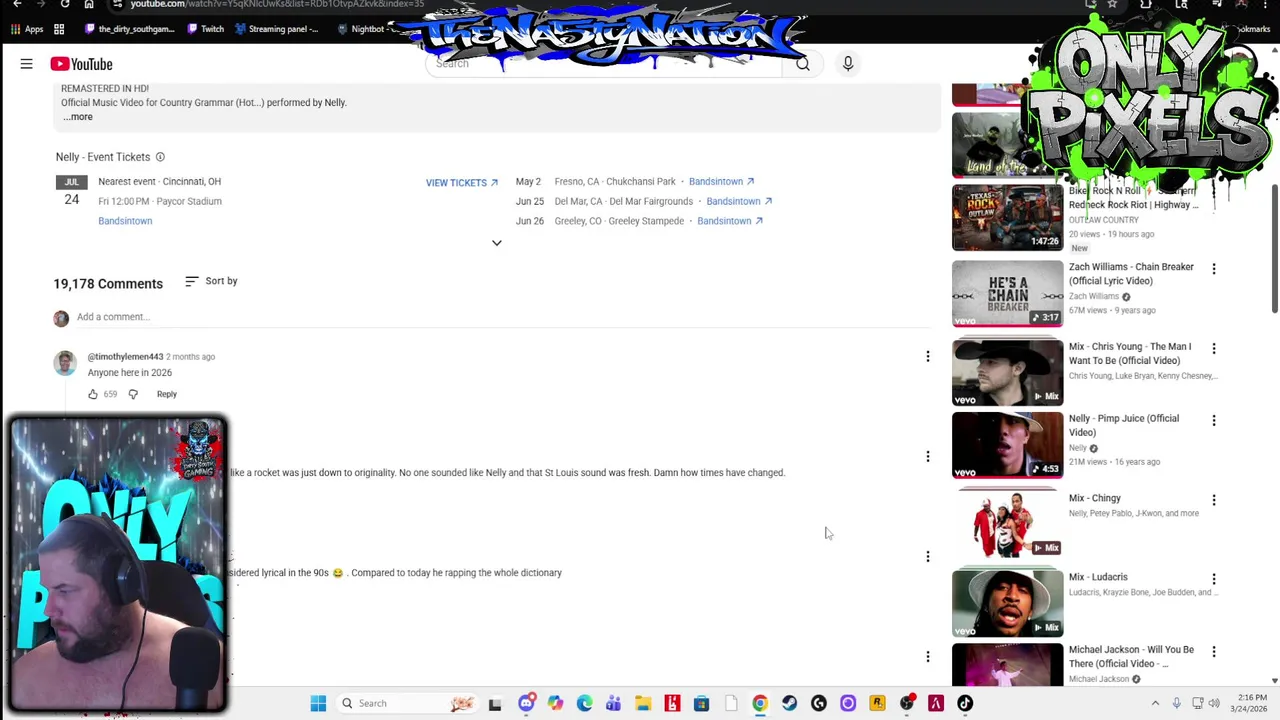Open more options for Mix - Ludacris
1280x720 pixels.
[1214, 579]
